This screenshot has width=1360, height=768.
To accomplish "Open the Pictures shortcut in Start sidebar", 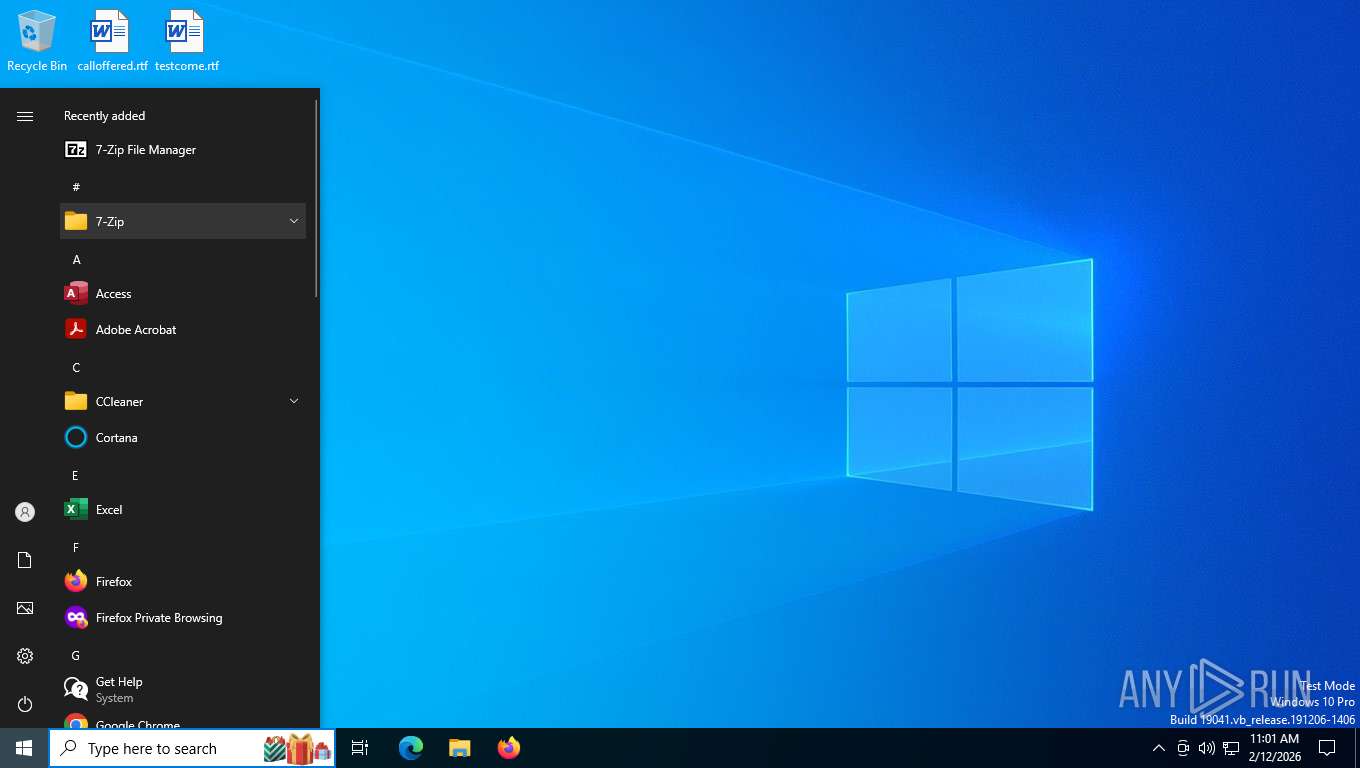I will tap(25, 608).
